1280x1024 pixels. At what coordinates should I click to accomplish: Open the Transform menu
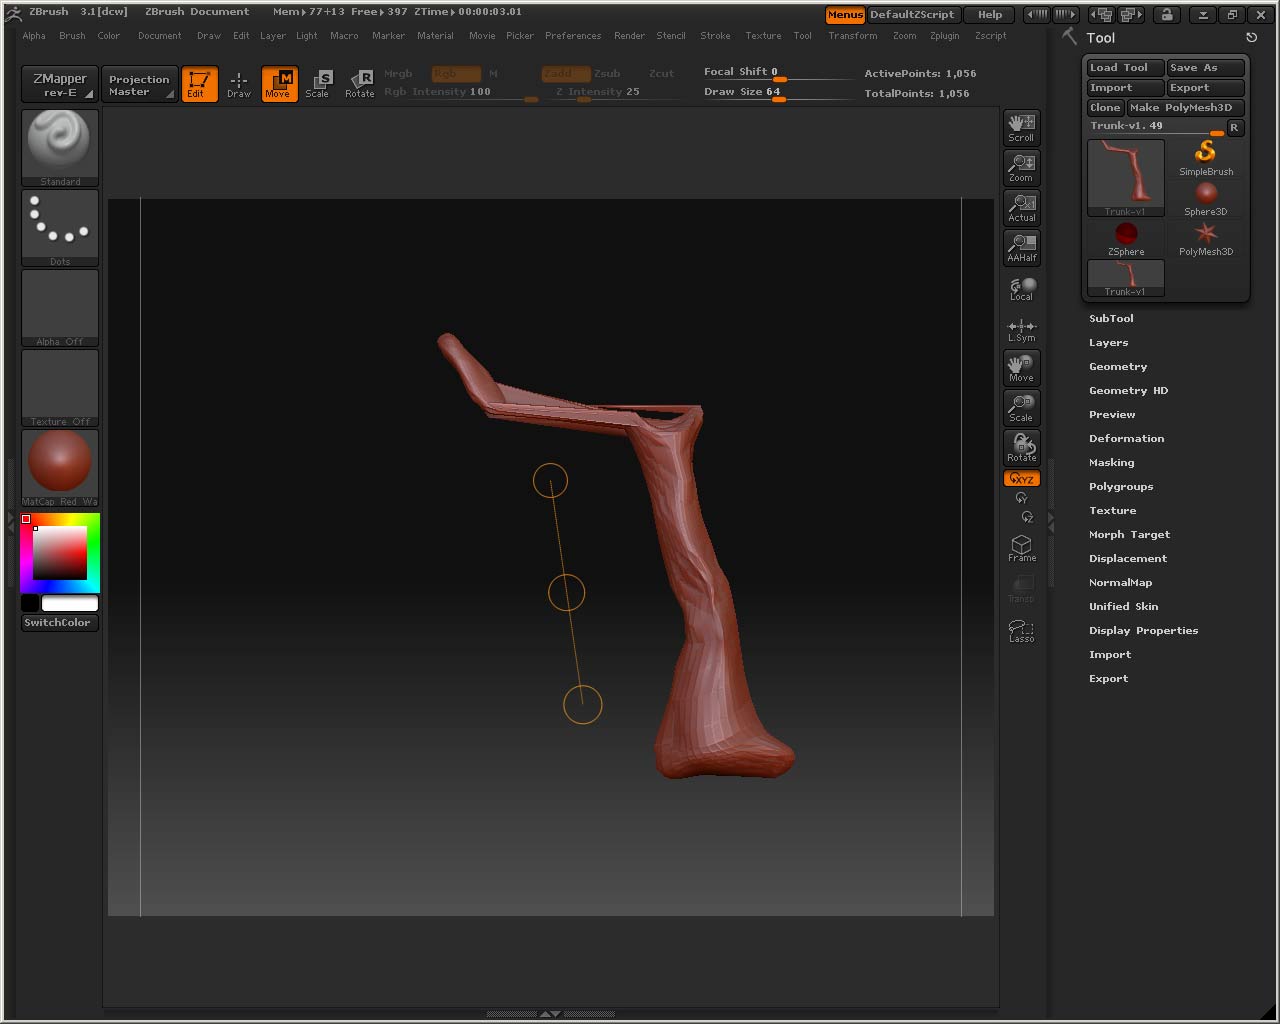point(853,36)
